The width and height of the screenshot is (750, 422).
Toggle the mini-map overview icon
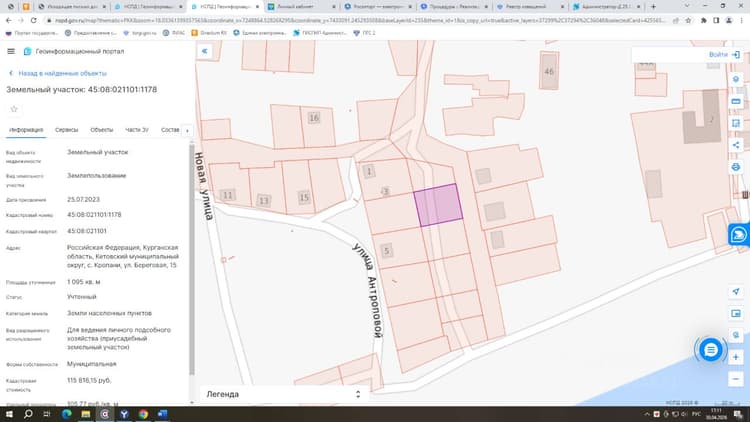[736, 313]
